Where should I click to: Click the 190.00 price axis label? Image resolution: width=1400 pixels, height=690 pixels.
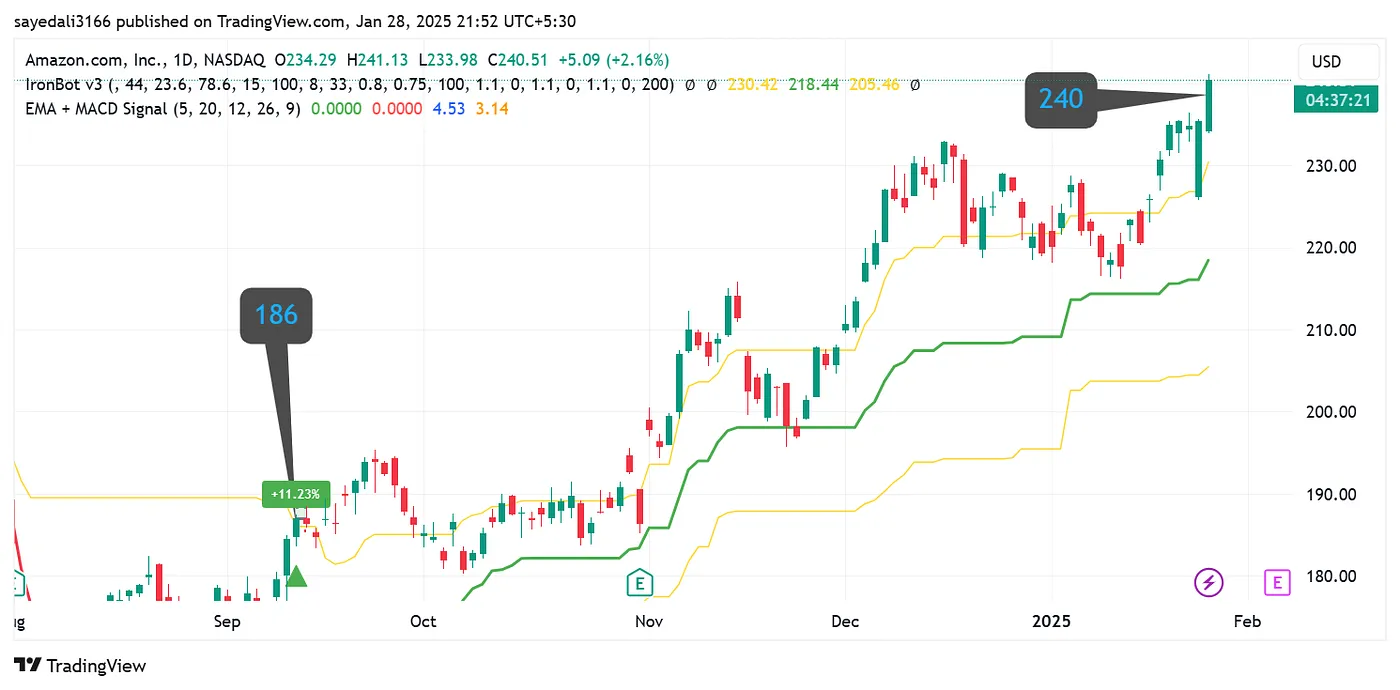pos(1333,494)
